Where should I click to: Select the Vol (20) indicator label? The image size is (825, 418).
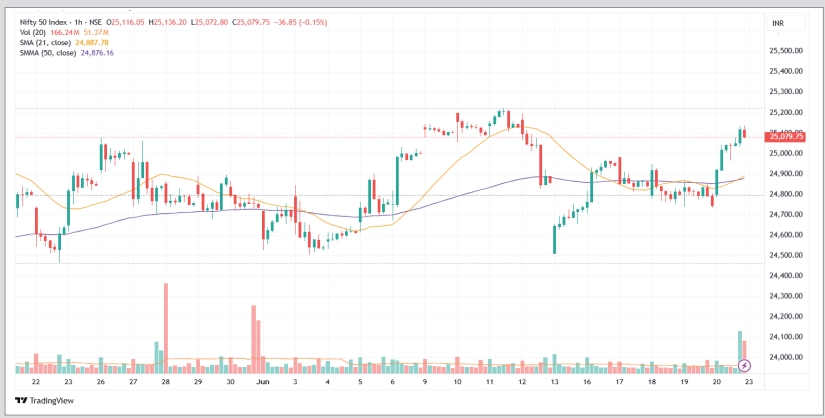[31, 33]
